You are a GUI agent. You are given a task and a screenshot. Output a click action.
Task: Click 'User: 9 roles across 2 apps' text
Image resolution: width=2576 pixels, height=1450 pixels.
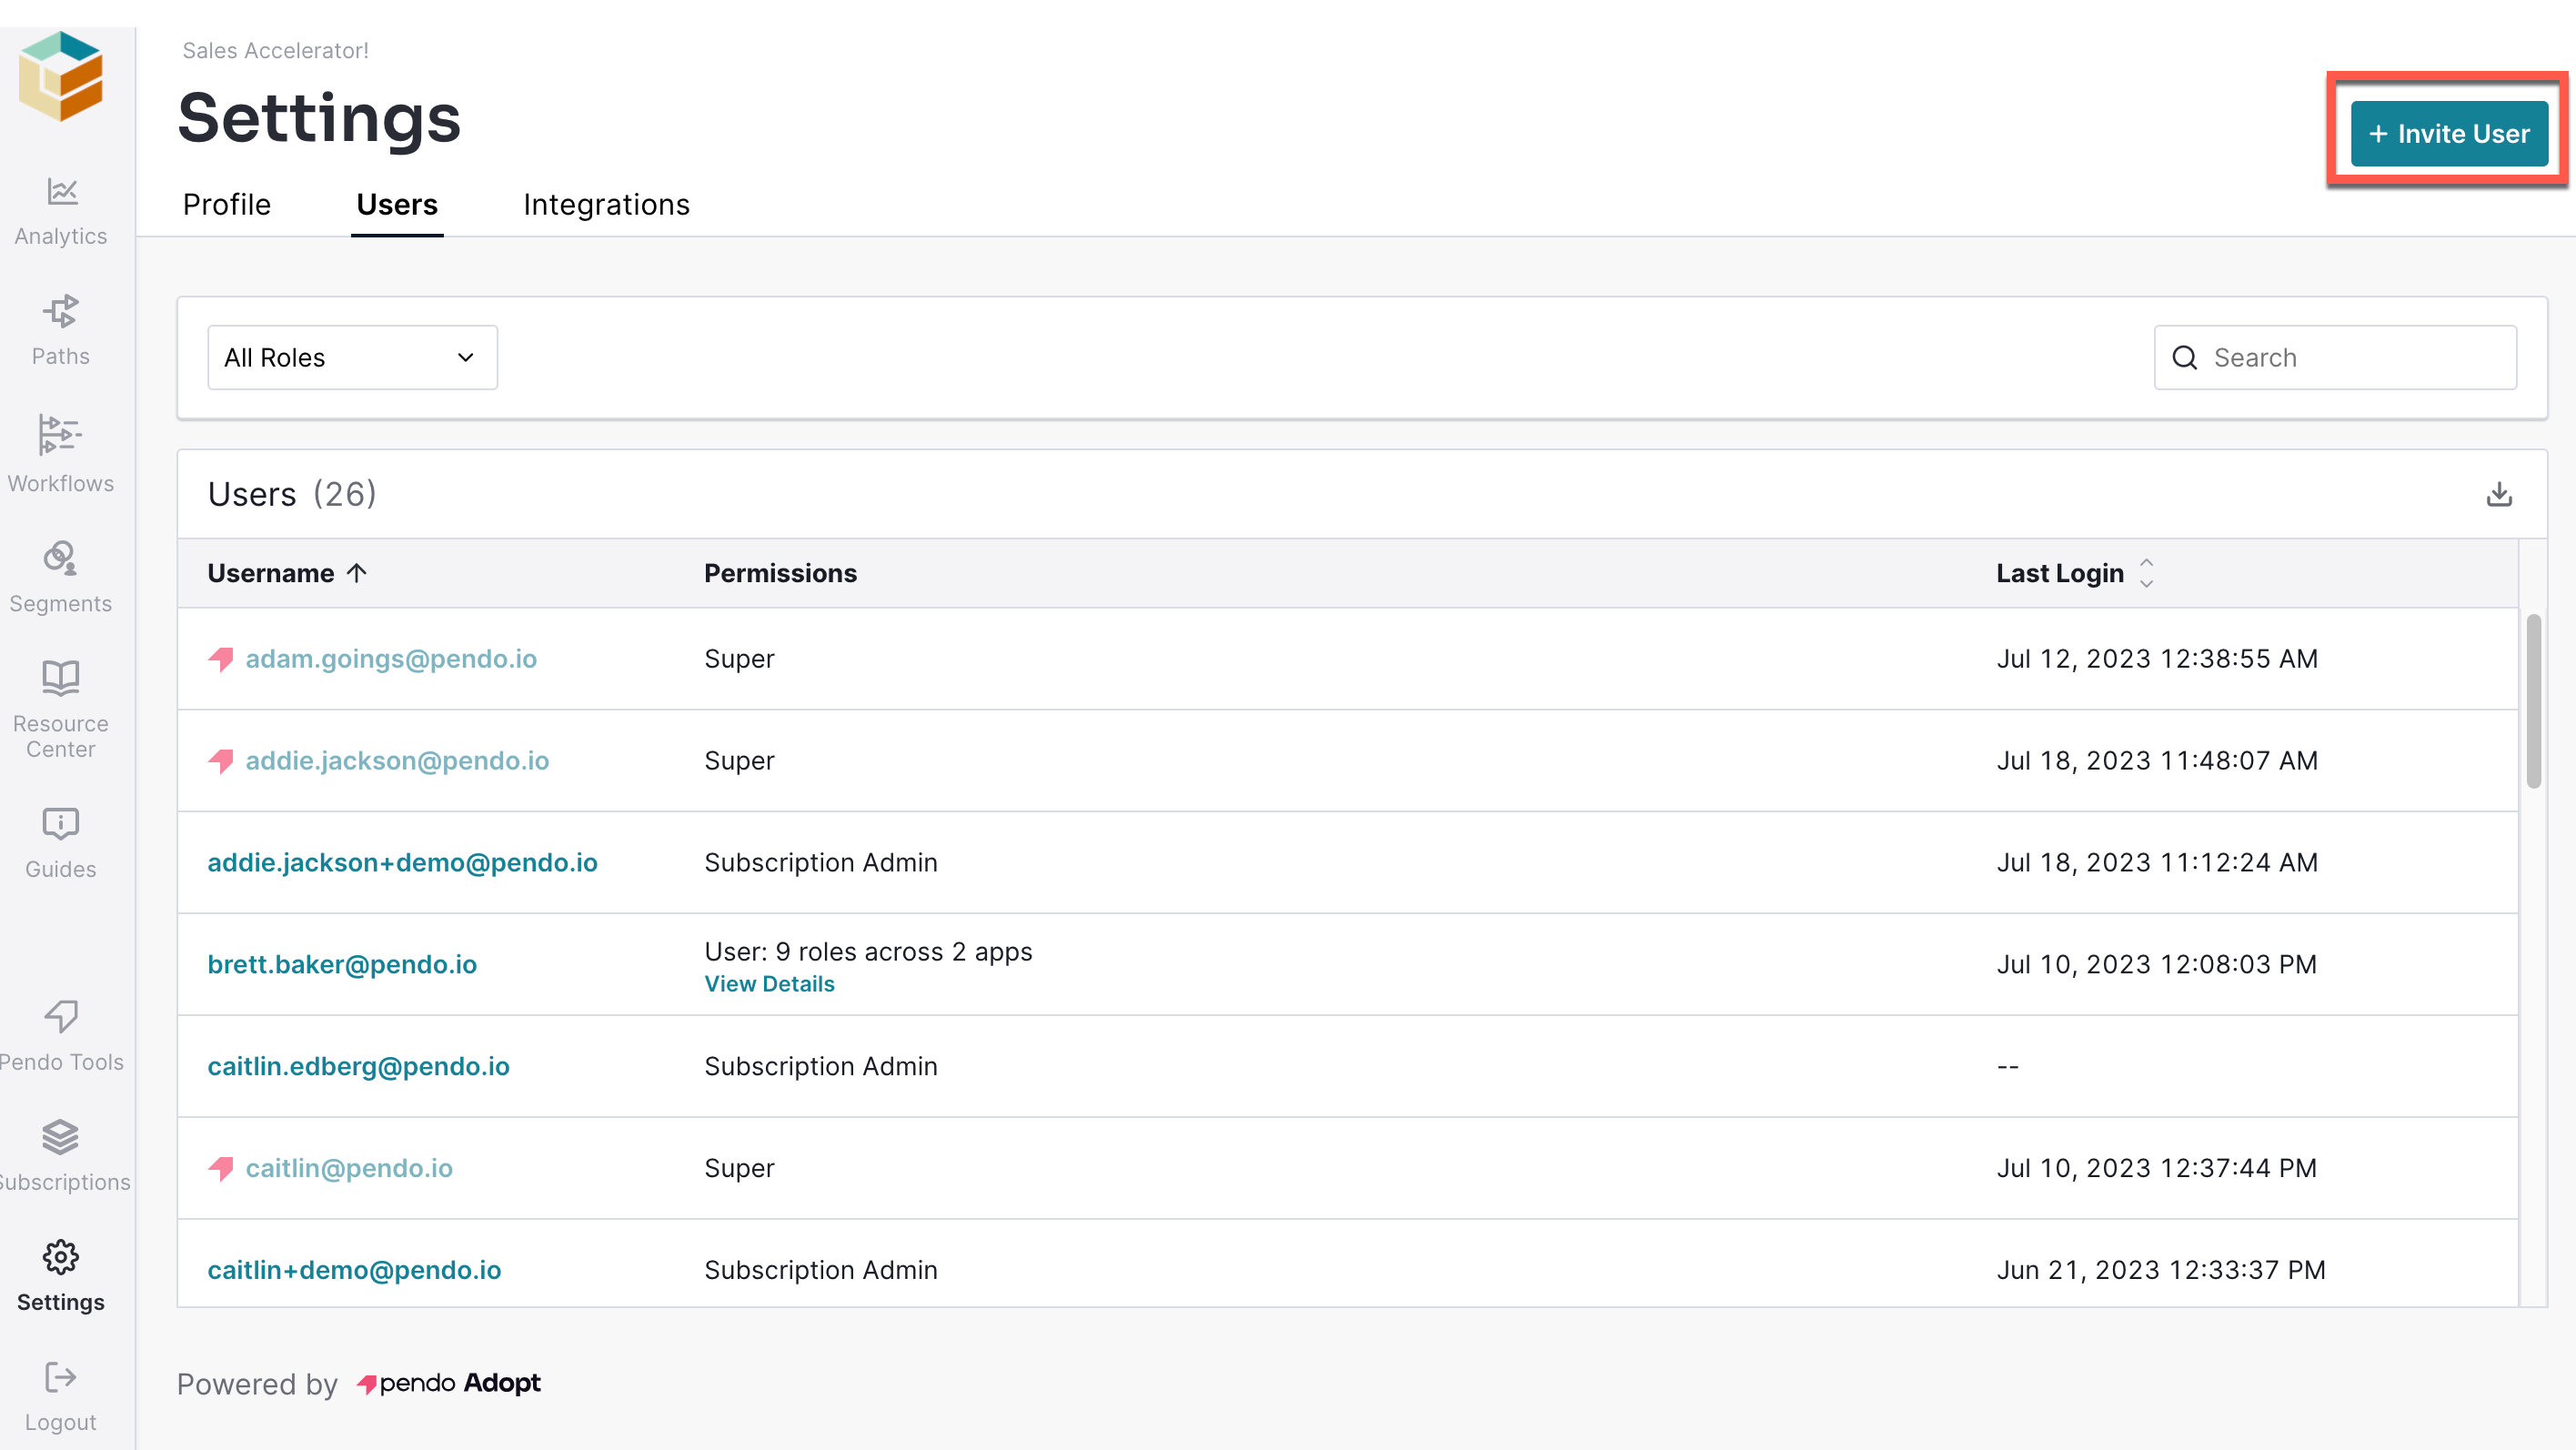pos(868,951)
